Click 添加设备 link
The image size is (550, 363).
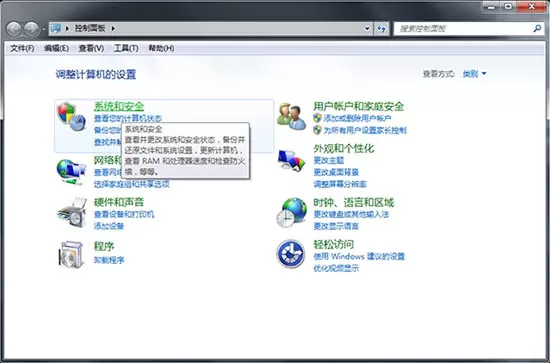(x=109, y=226)
